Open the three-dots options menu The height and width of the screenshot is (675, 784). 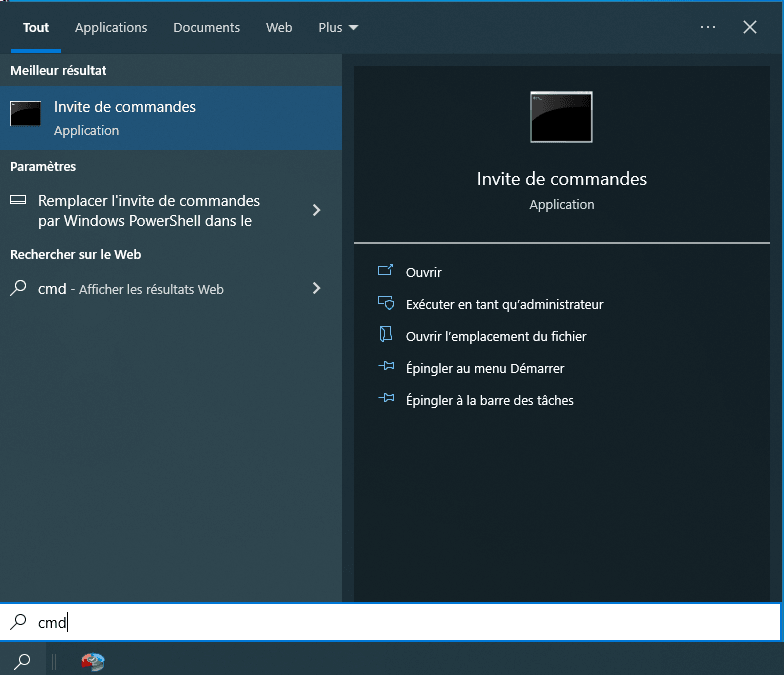708,27
